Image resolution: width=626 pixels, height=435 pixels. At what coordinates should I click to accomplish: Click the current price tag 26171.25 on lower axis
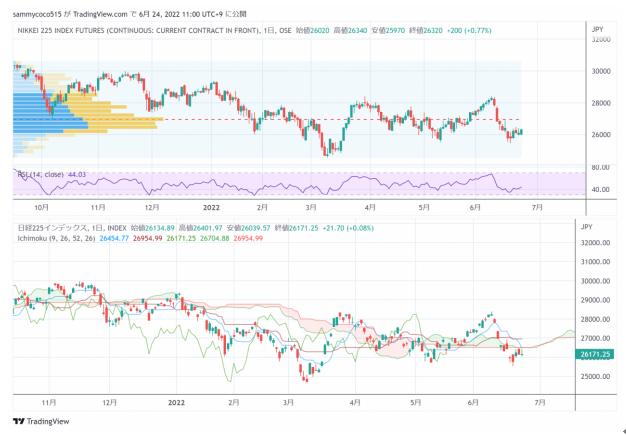(594, 354)
